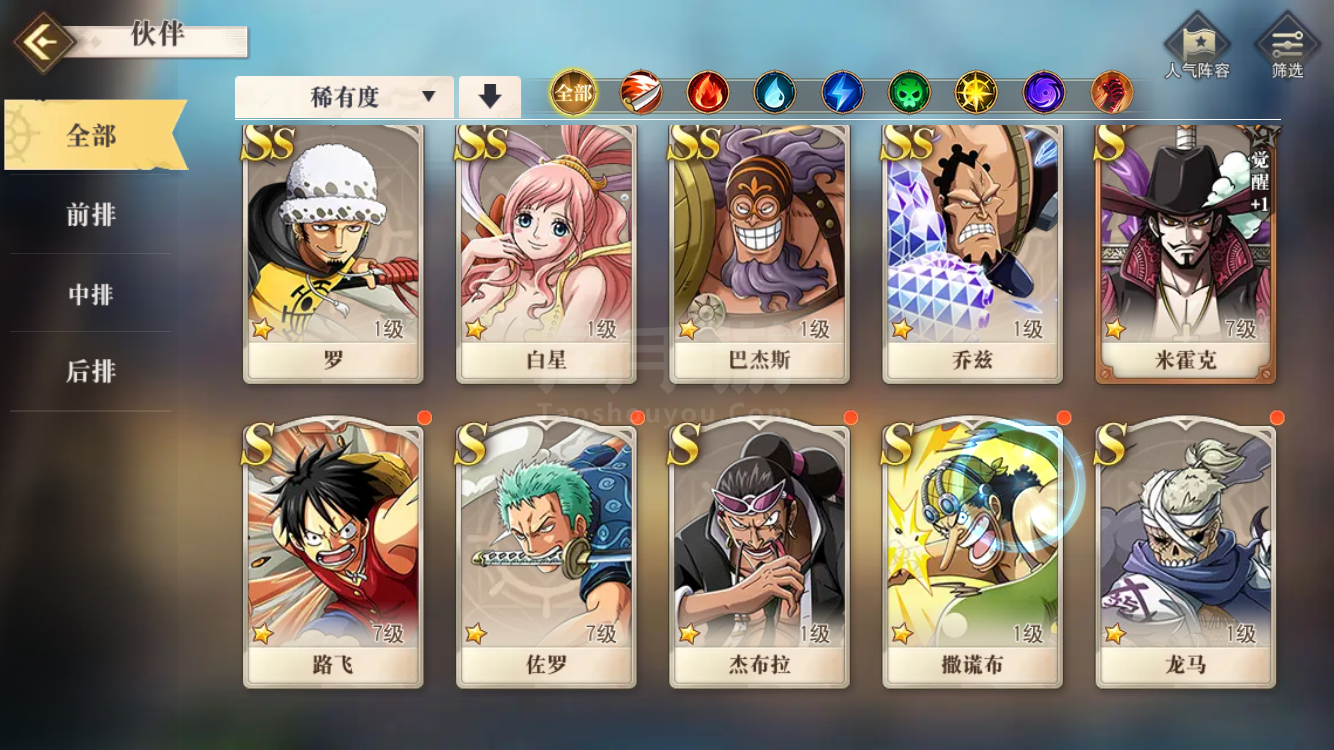Select the 前排 tab
The image size is (1334, 750).
click(91, 214)
